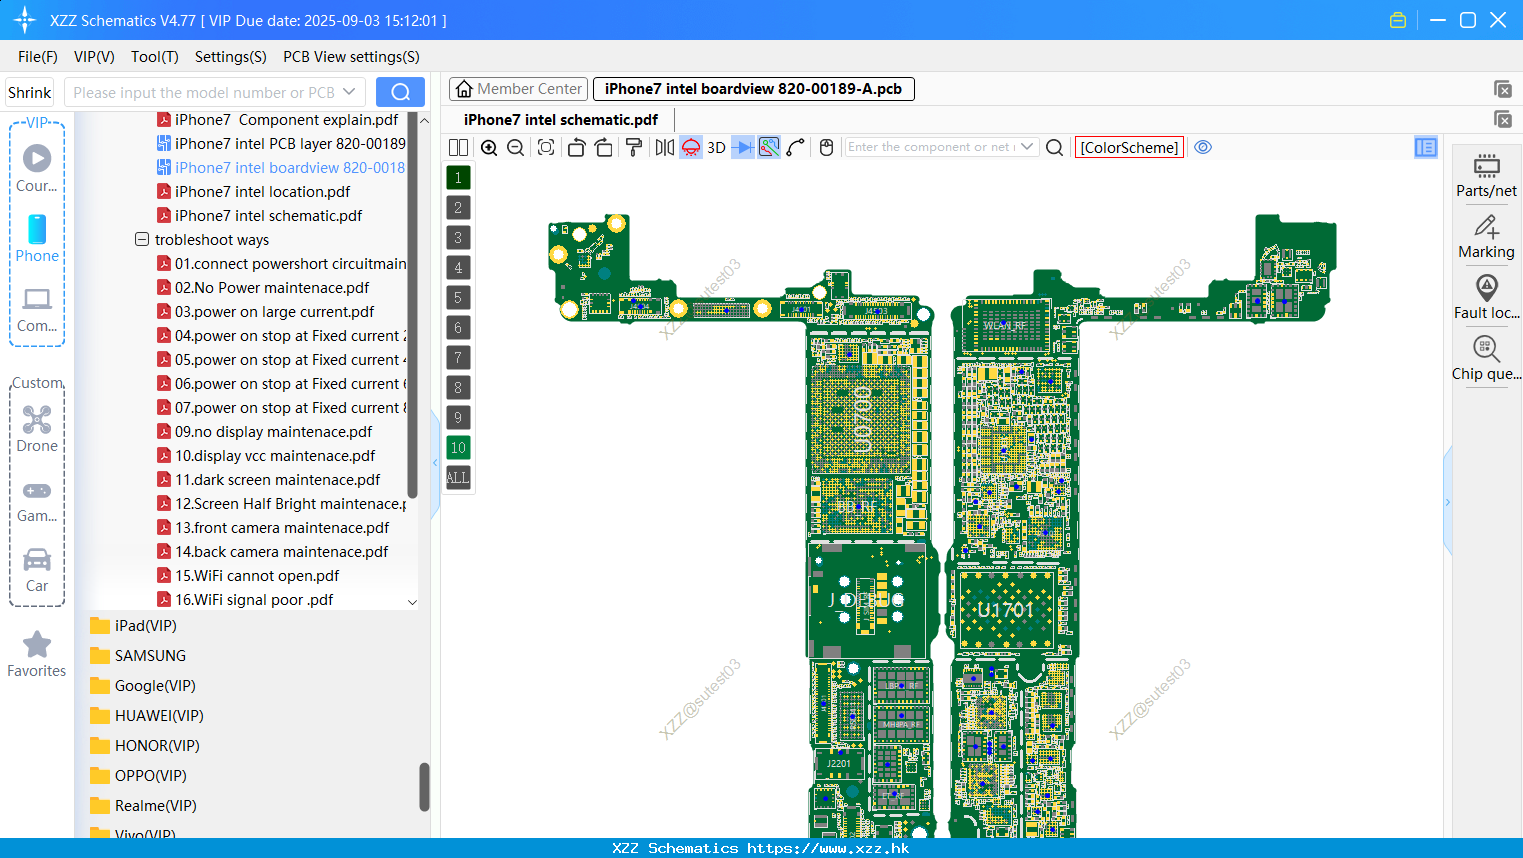Mirror flip the board view
This screenshot has height=858, width=1523.
[x=665, y=147]
